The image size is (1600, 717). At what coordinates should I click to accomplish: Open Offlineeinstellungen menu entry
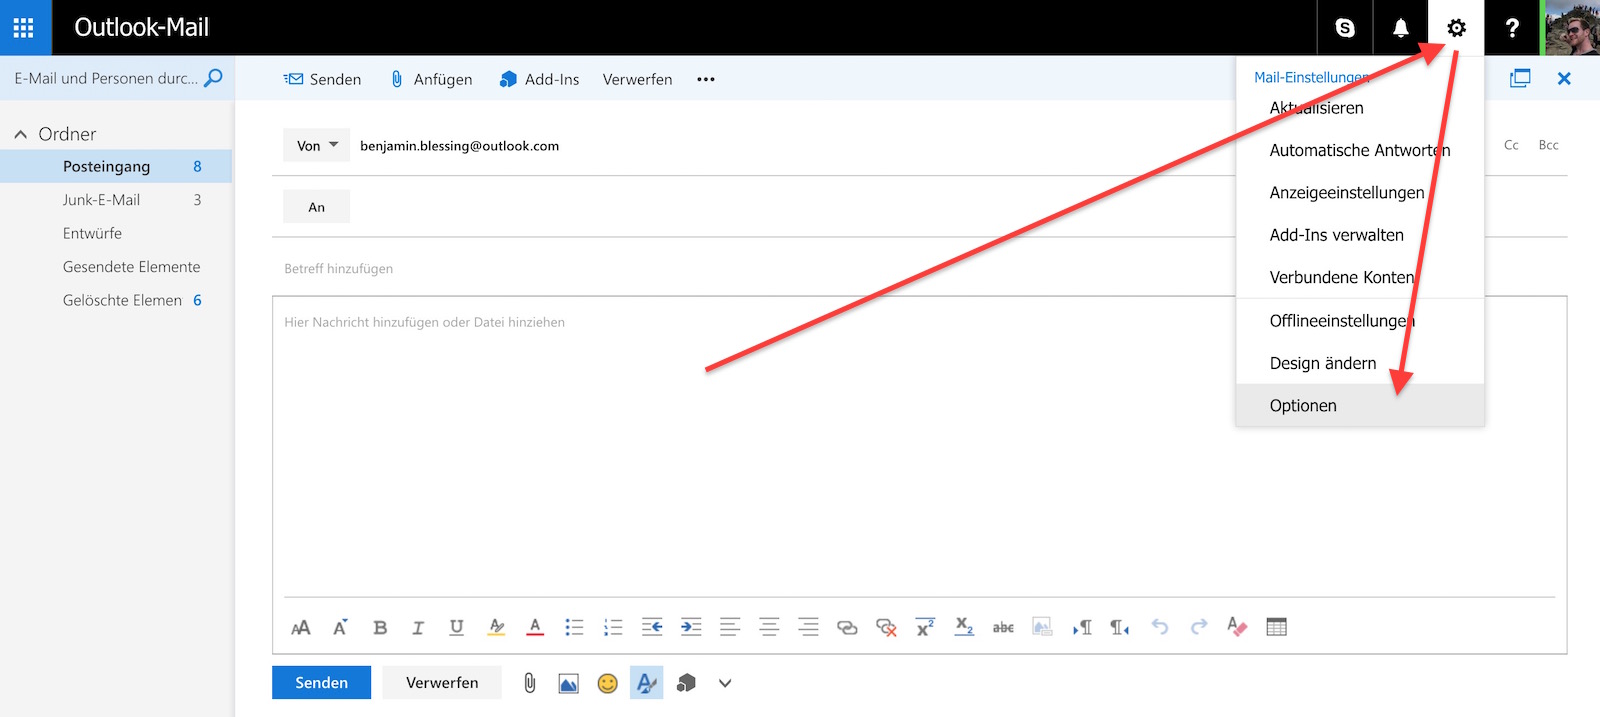(x=1360, y=321)
